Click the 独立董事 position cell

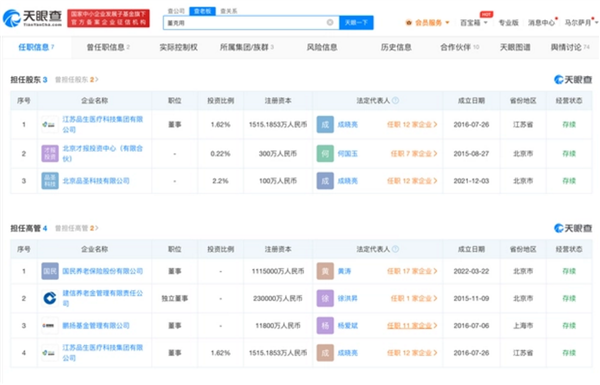(174, 298)
